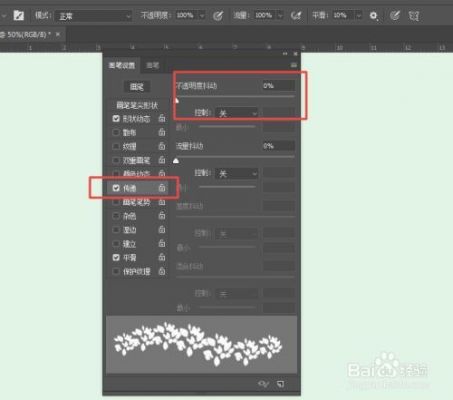Lock the 形状动态 settings
Image resolution: width=453 pixels, height=400 pixels.
coord(162,118)
